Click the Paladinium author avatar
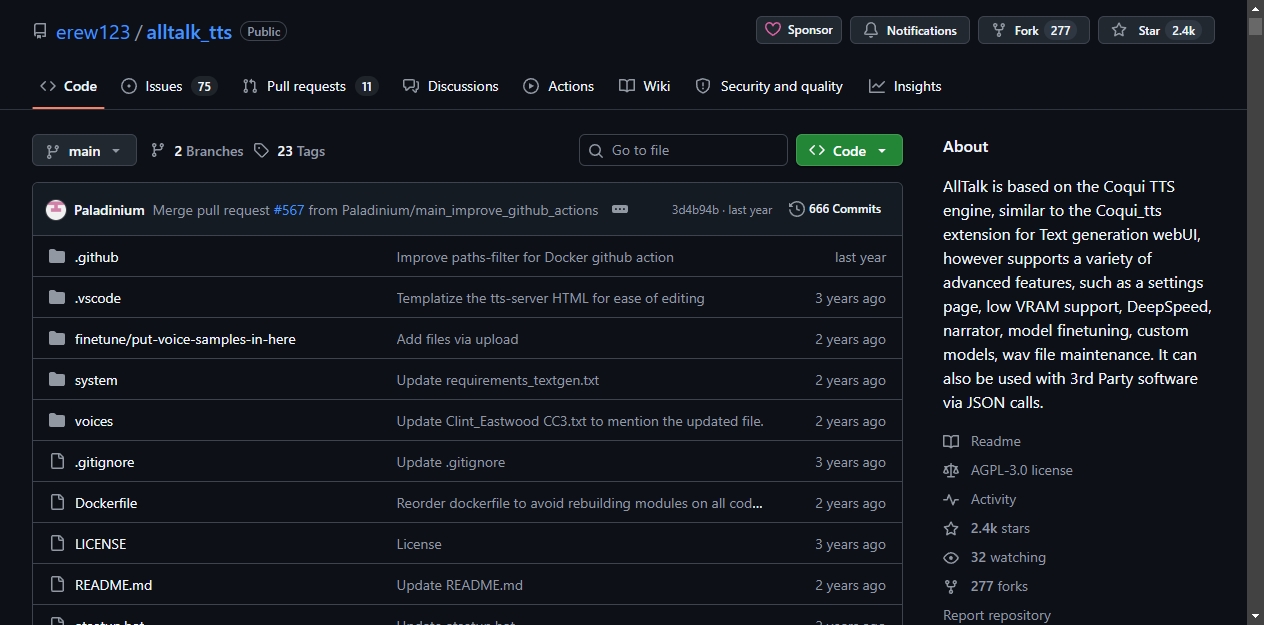Image resolution: width=1264 pixels, height=625 pixels. pos(56,210)
